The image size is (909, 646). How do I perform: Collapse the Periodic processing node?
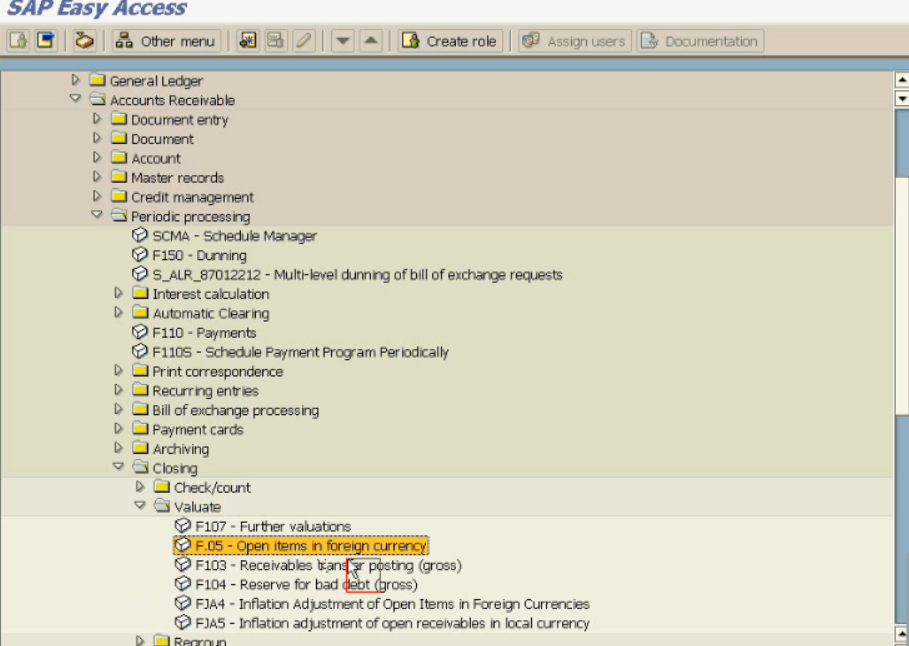tap(97, 215)
